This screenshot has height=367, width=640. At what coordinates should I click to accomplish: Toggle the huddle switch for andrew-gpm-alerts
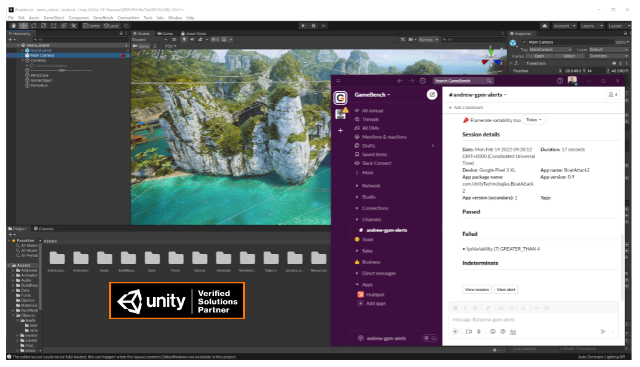coord(429,338)
